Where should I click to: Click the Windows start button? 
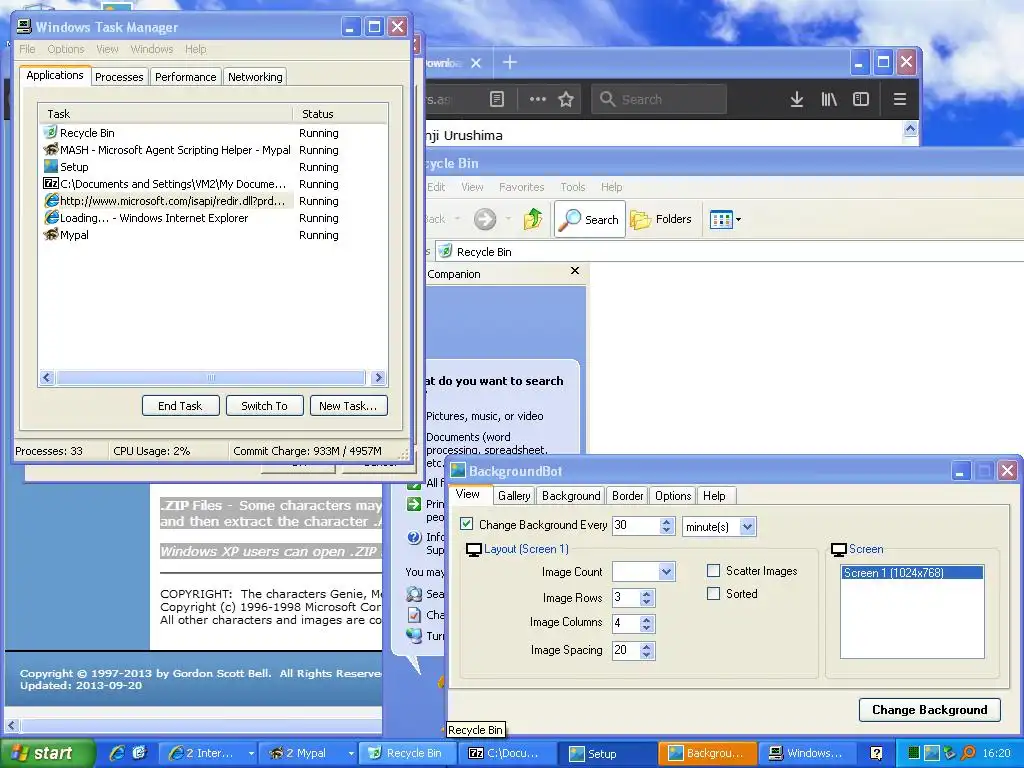pos(47,753)
